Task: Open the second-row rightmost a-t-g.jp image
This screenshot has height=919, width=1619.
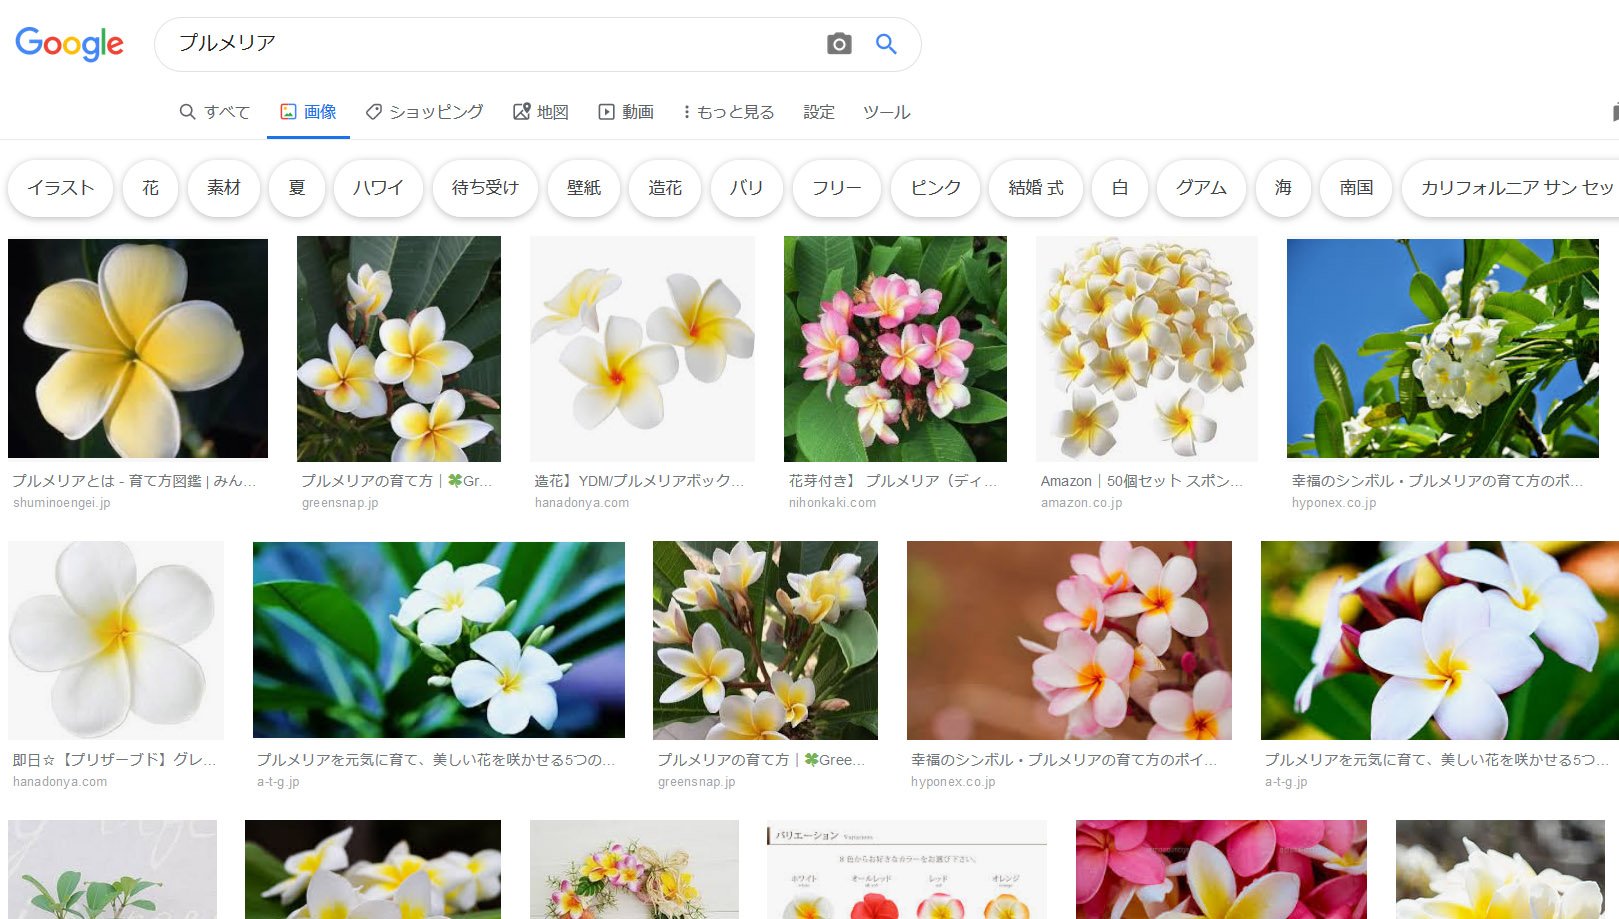Action: (x=1440, y=640)
